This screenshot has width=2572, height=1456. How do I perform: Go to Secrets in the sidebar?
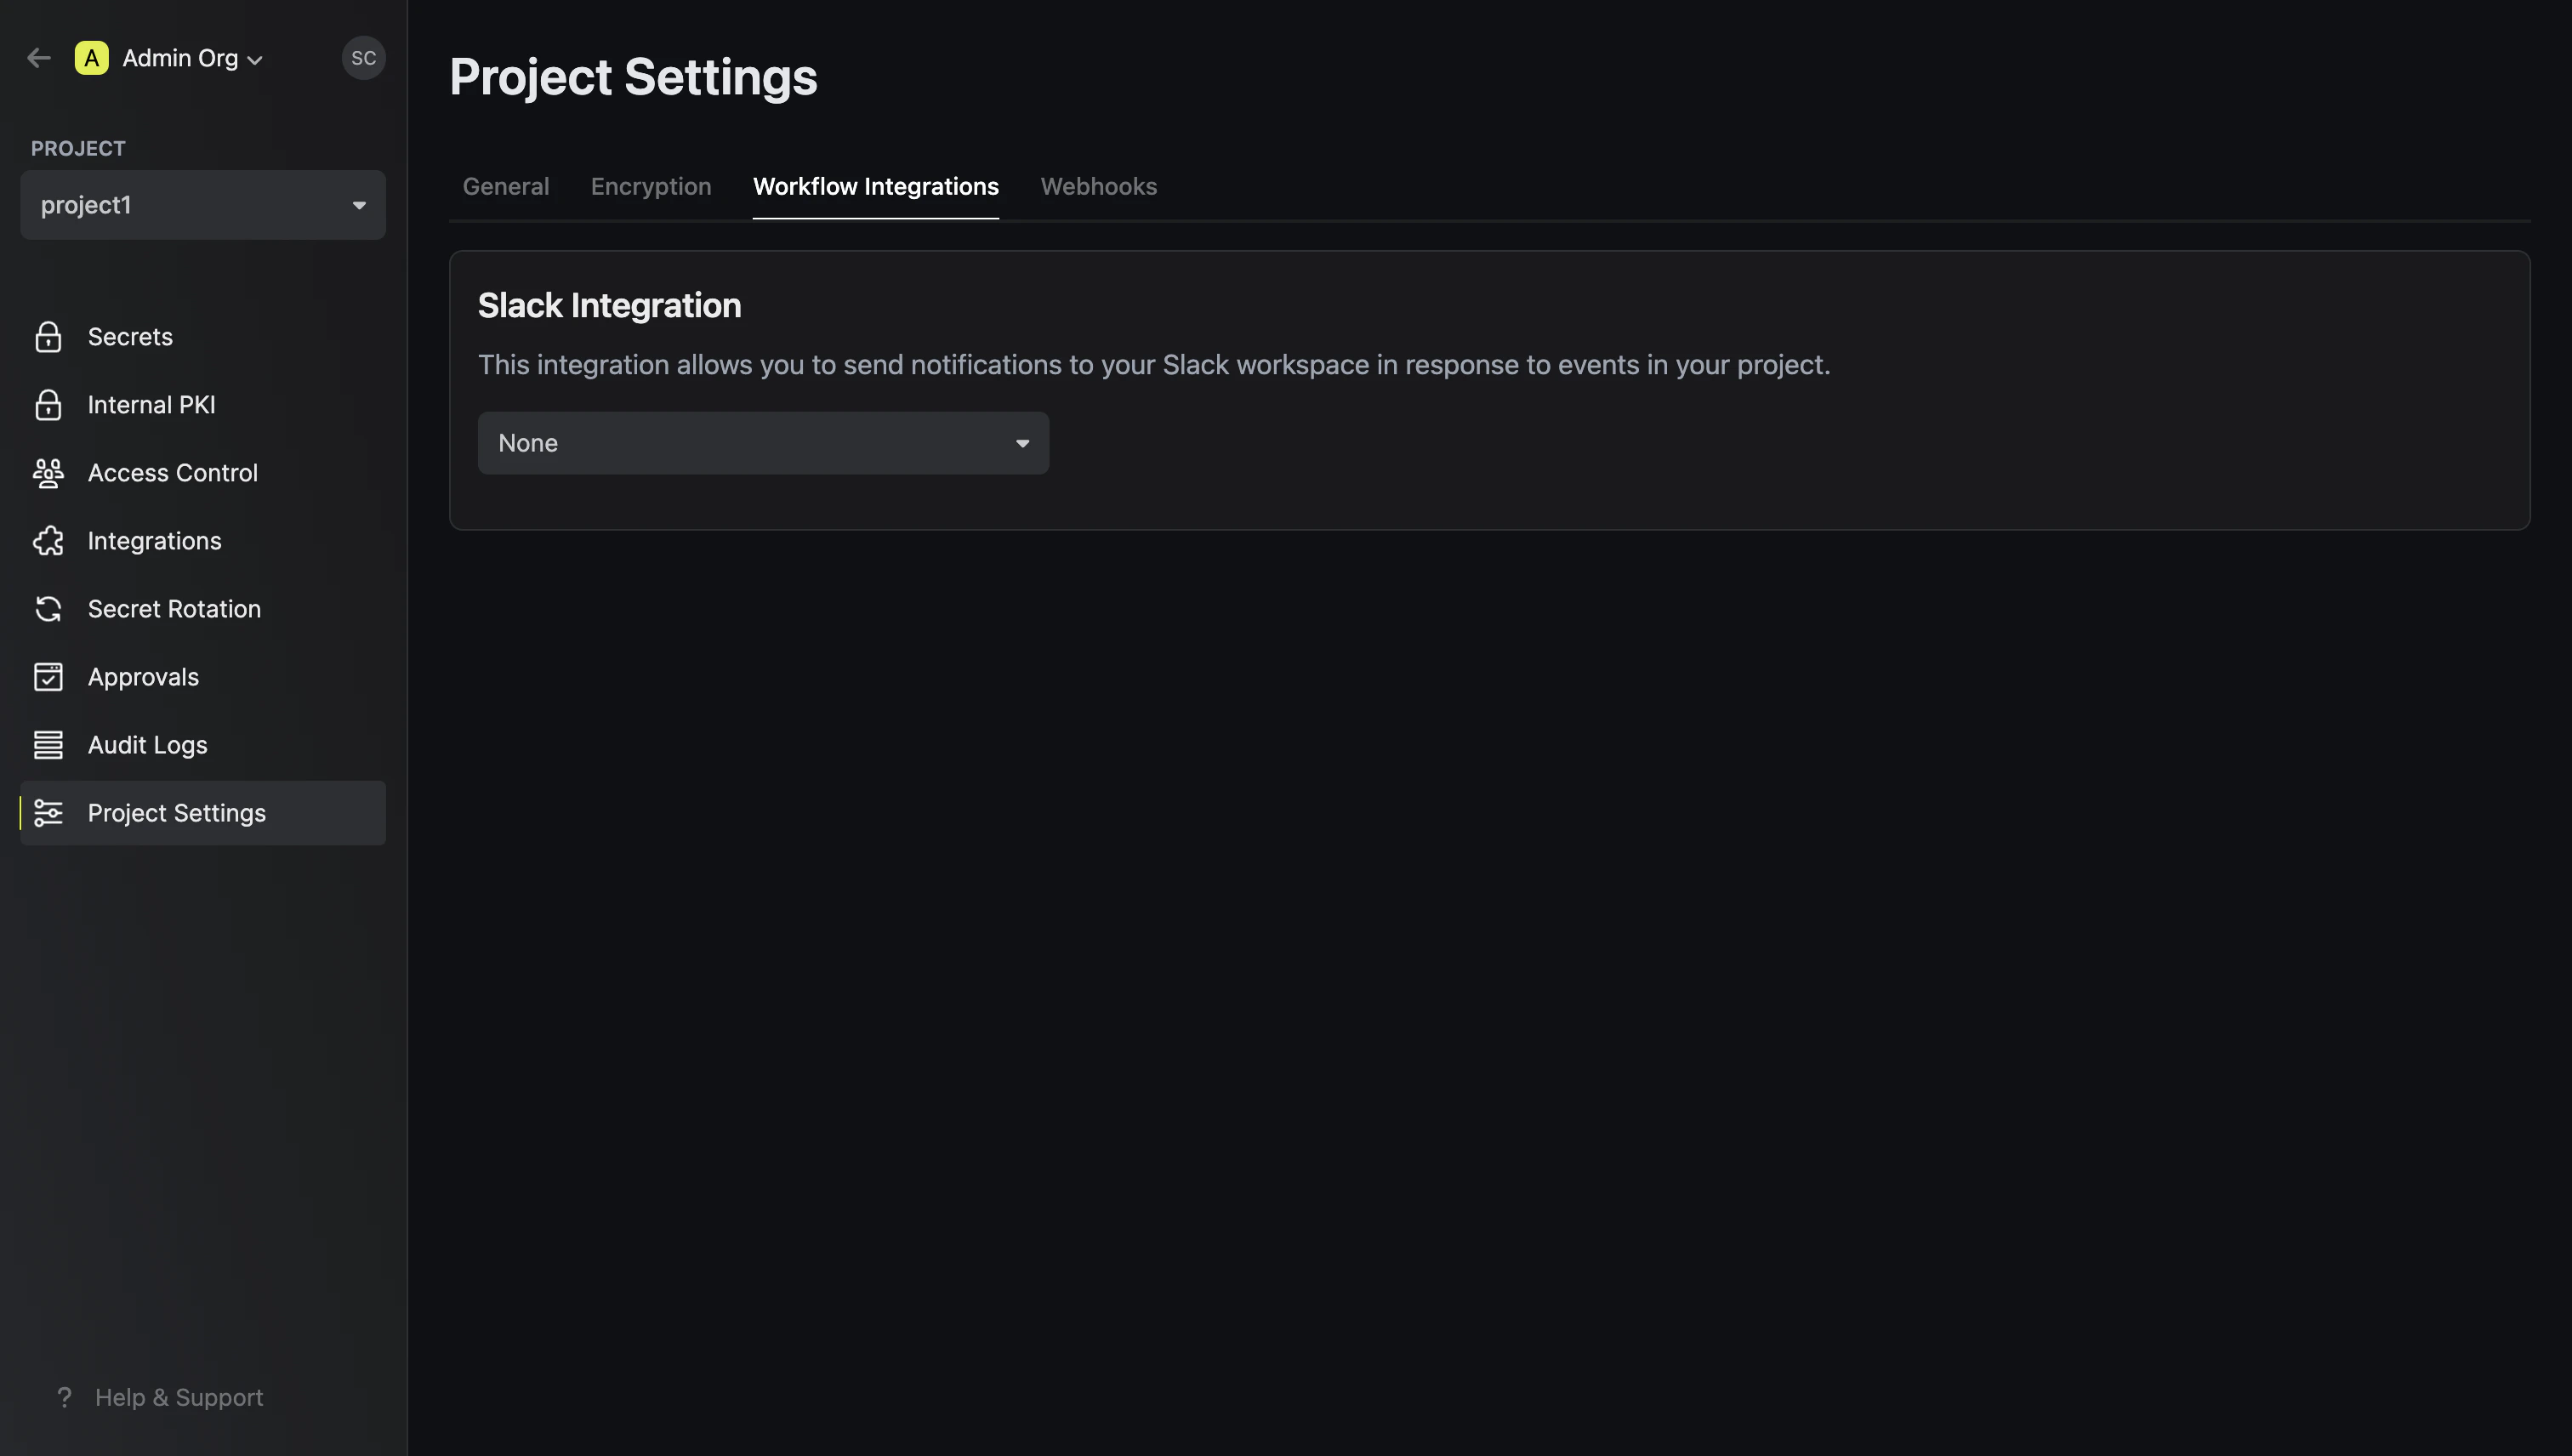click(x=203, y=337)
